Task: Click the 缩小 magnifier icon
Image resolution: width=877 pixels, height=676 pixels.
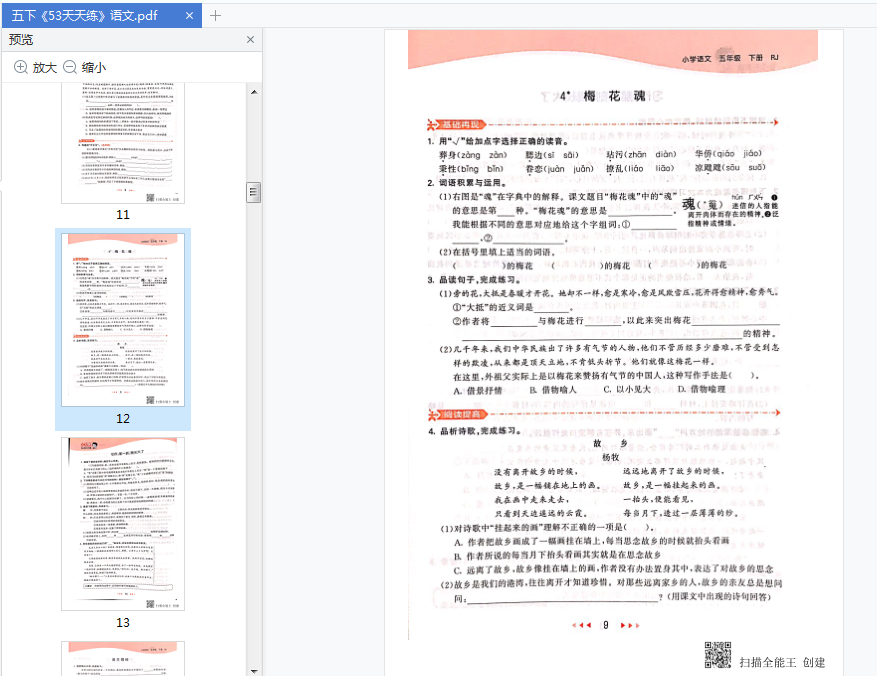Action: 70,67
